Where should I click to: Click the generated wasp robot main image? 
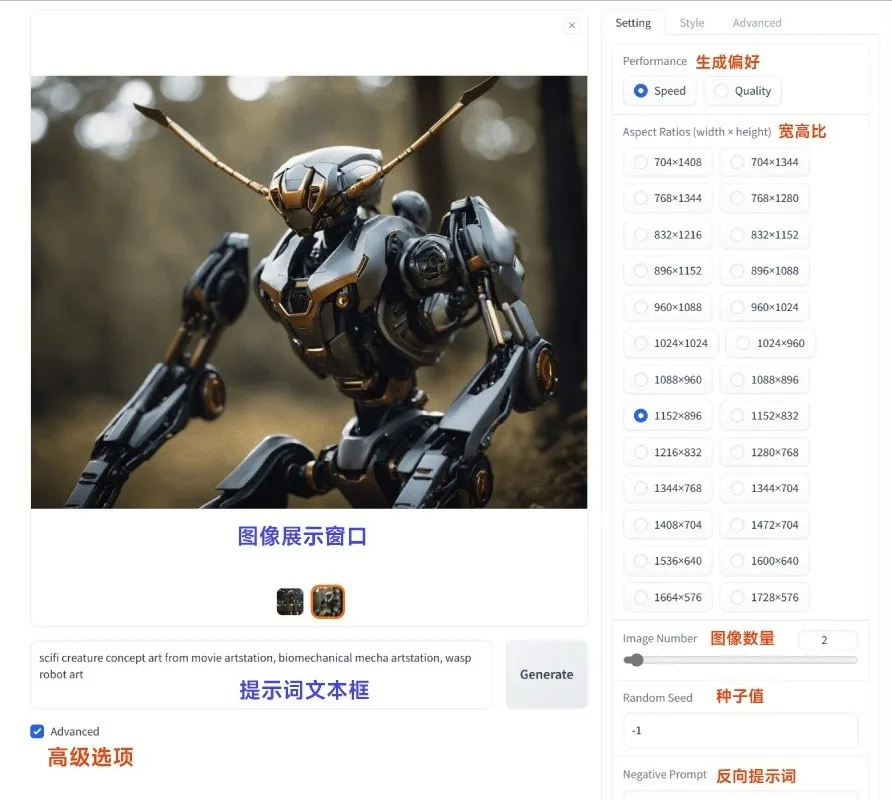pos(309,292)
